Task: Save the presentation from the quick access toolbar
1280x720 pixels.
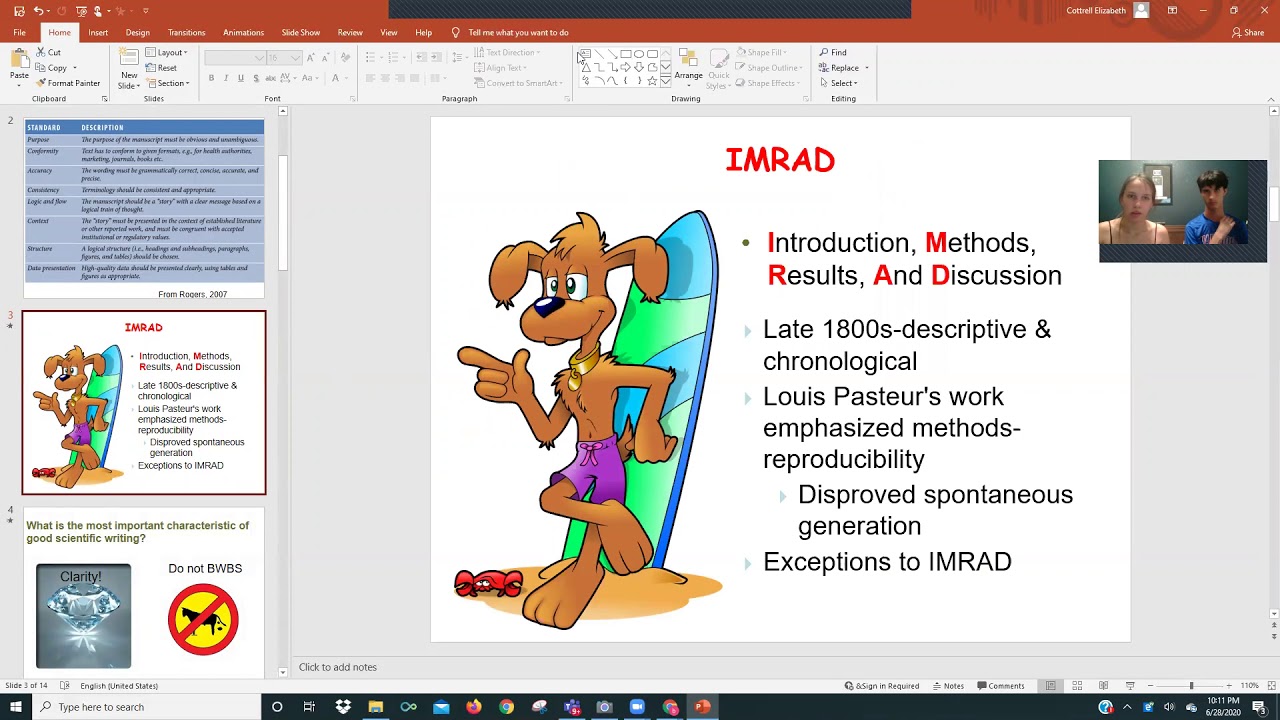Action: tap(18, 10)
